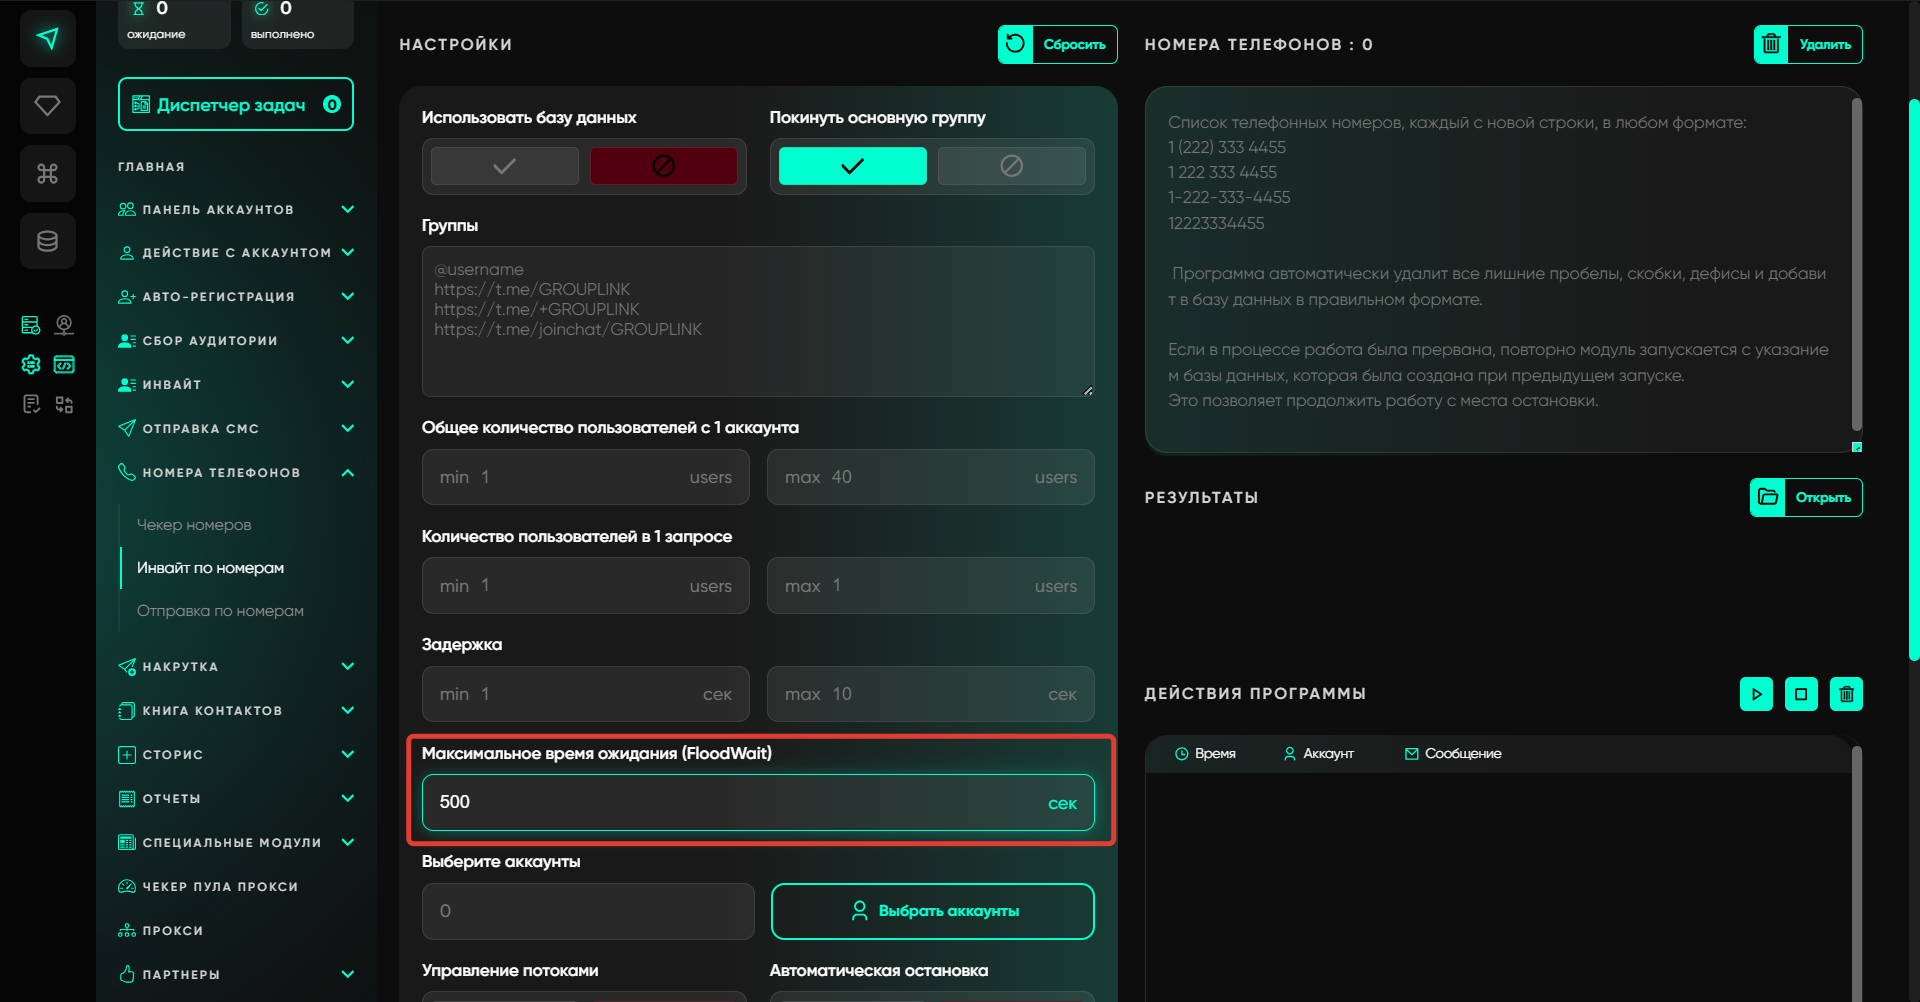Open Чекер номеров submenu item
This screenshot has width=1920, height=1002.
pyautogui.click(x=194, y=525)
